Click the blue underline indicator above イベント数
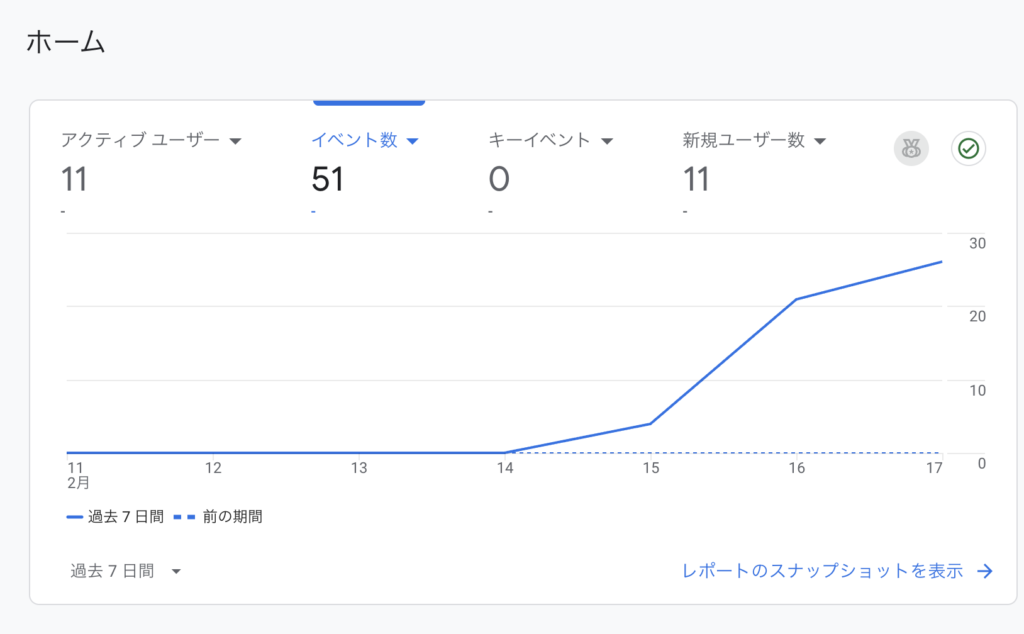Image resolution: width=1024 pixels, height=634 pixels. [x=369, y=100]
